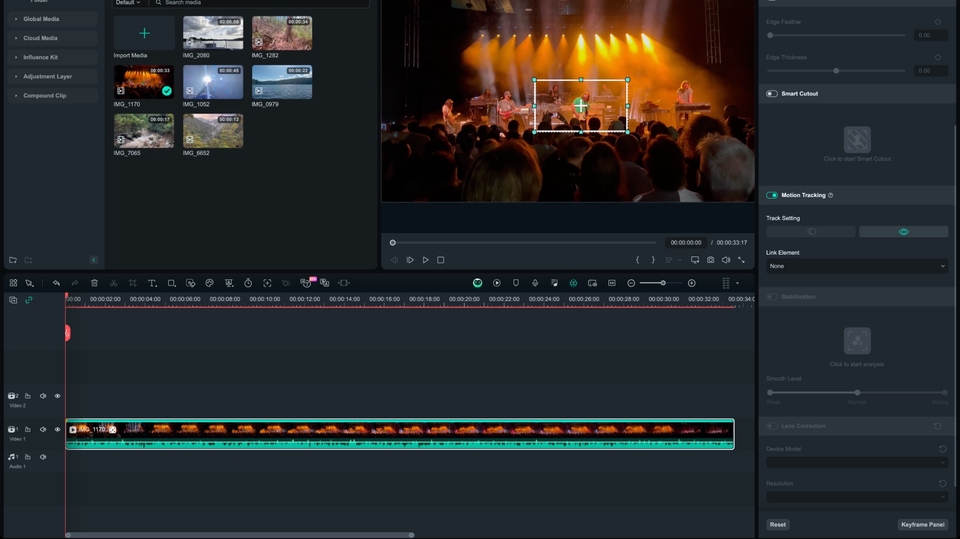The width and height of the screenshot is (960, 539).
Task: Add a marker with the shield icon
Action: pos(516,283)
